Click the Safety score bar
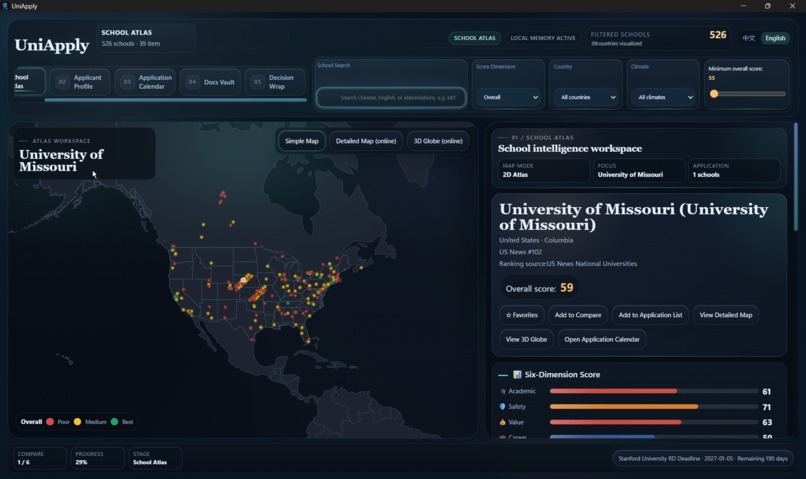This screenshot has width=806, height=479. point(653,407)
